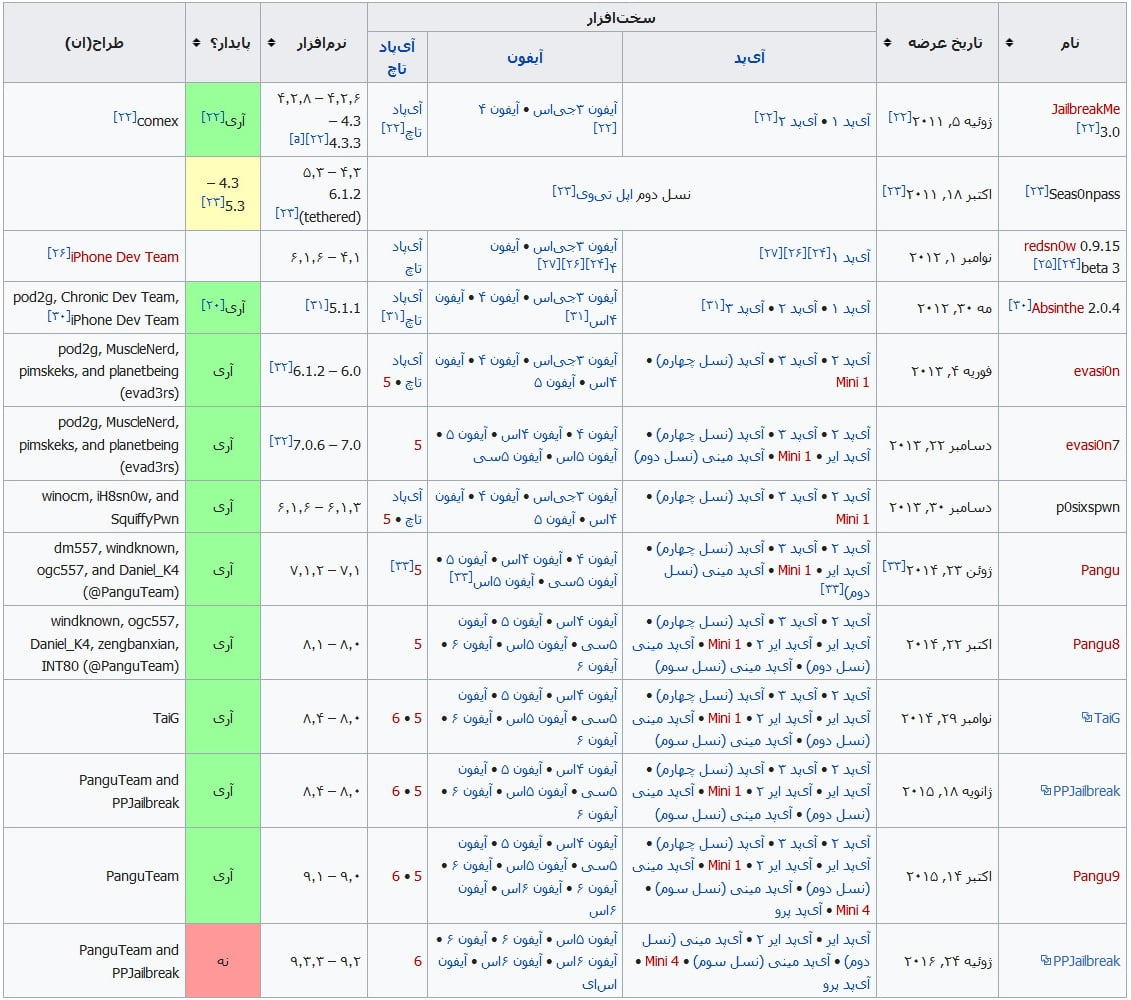Select the 'نسل دوم اپل تی‌وی' cell
1131x1000 pixels.
tap(622, 193)
